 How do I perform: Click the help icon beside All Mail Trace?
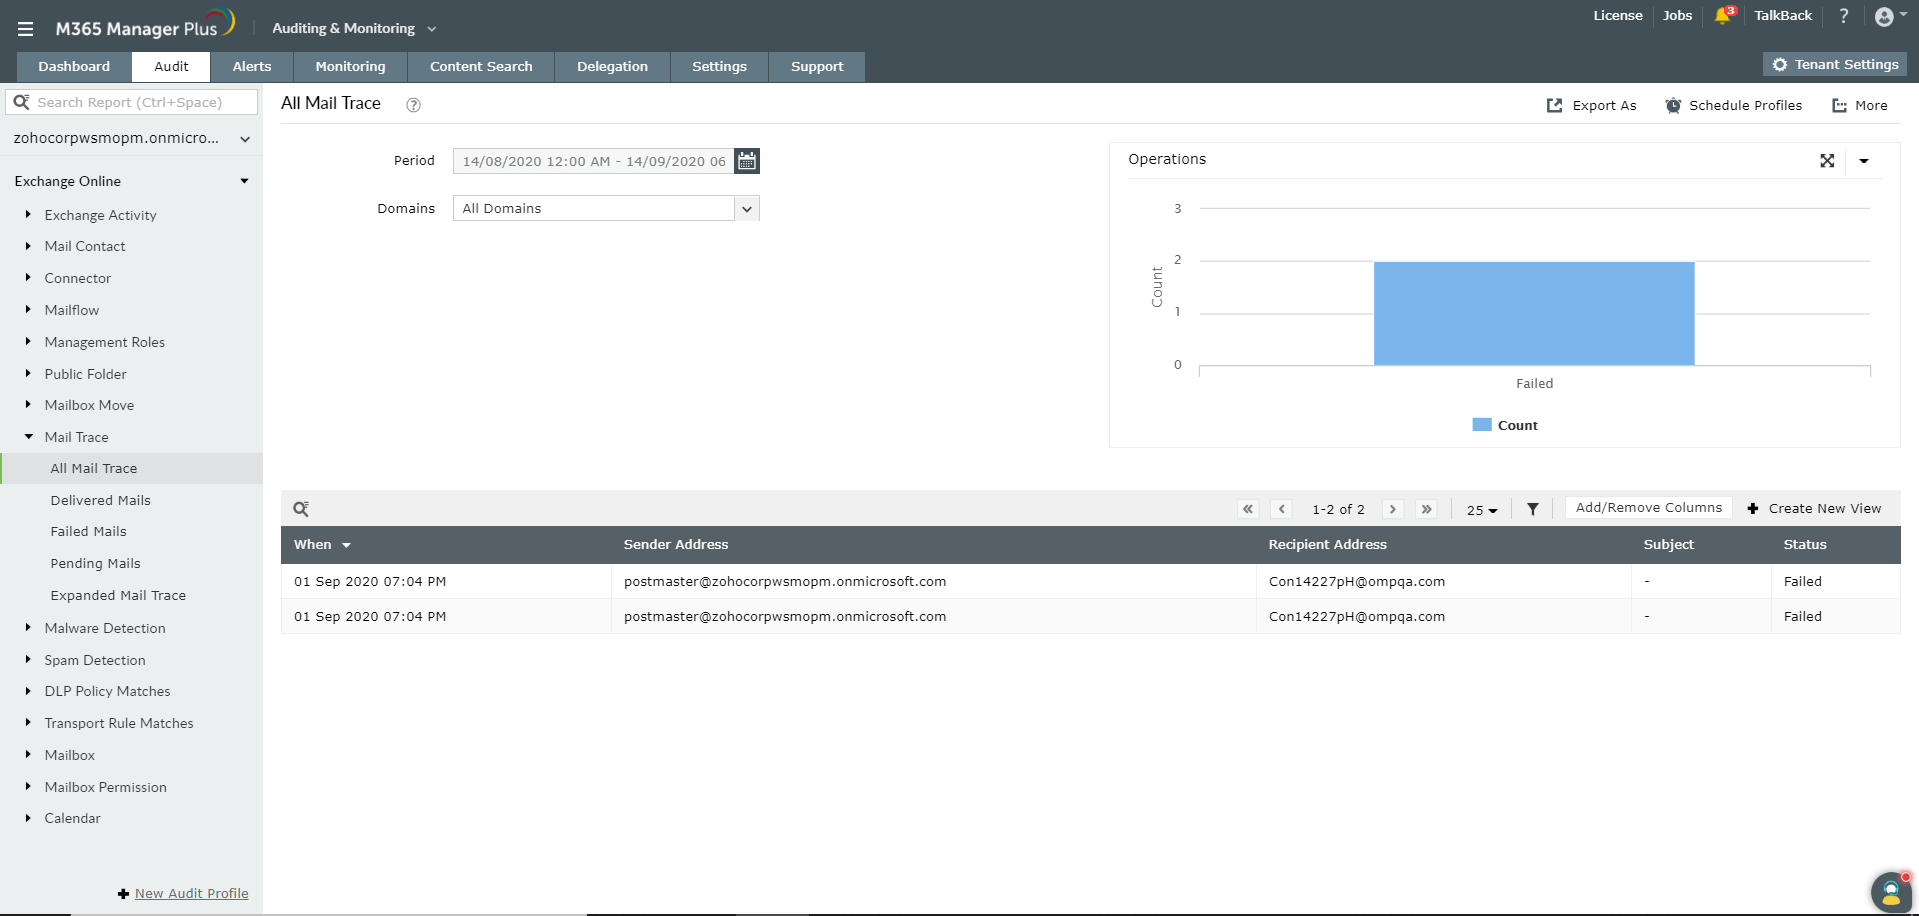click(x=413, y=105)
